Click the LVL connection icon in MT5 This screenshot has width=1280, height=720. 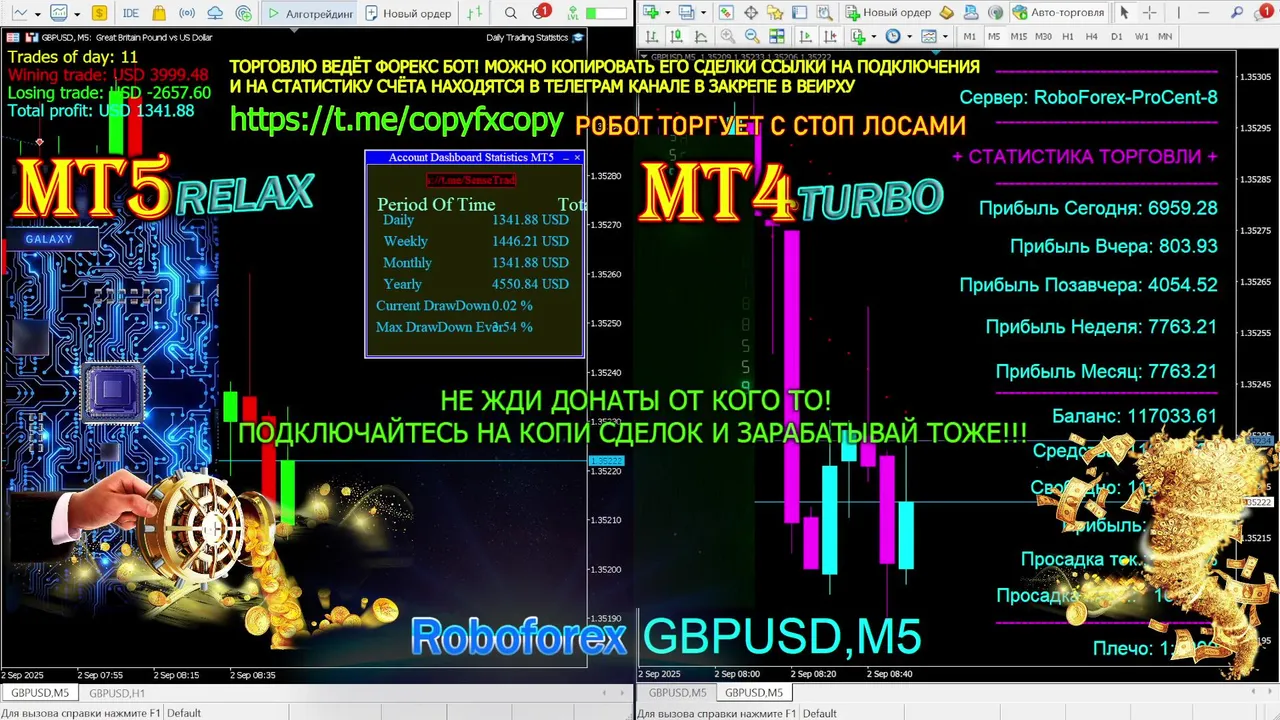[x=573, y=13]
